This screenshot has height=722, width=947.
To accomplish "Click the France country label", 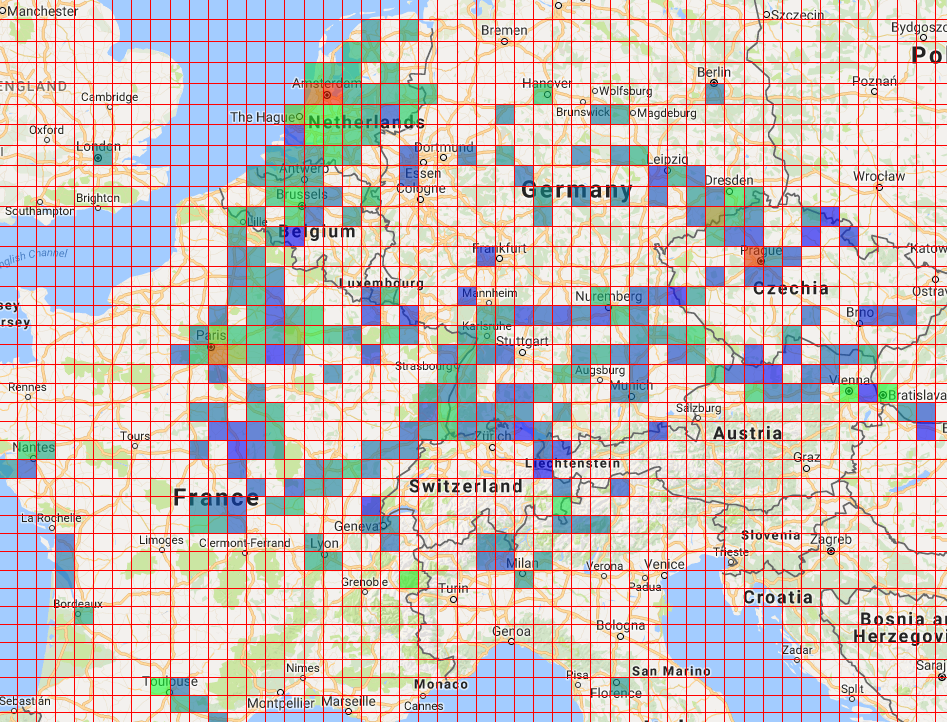I will click(x=216, y=498).
